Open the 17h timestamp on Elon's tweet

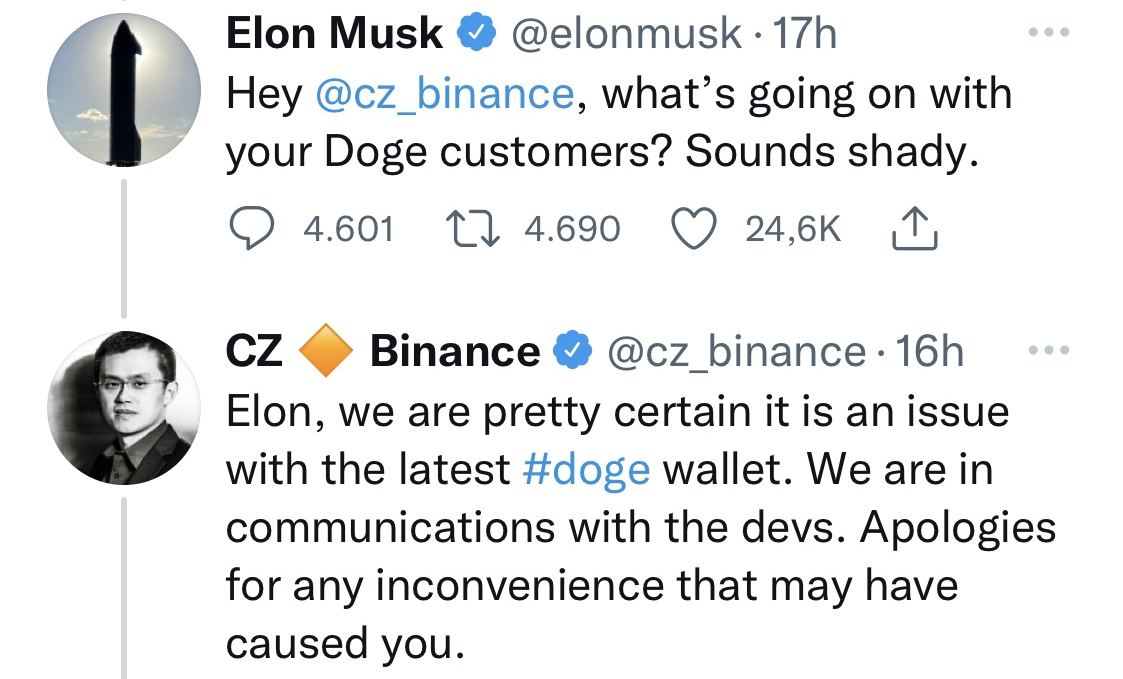[x=805, y=36]
